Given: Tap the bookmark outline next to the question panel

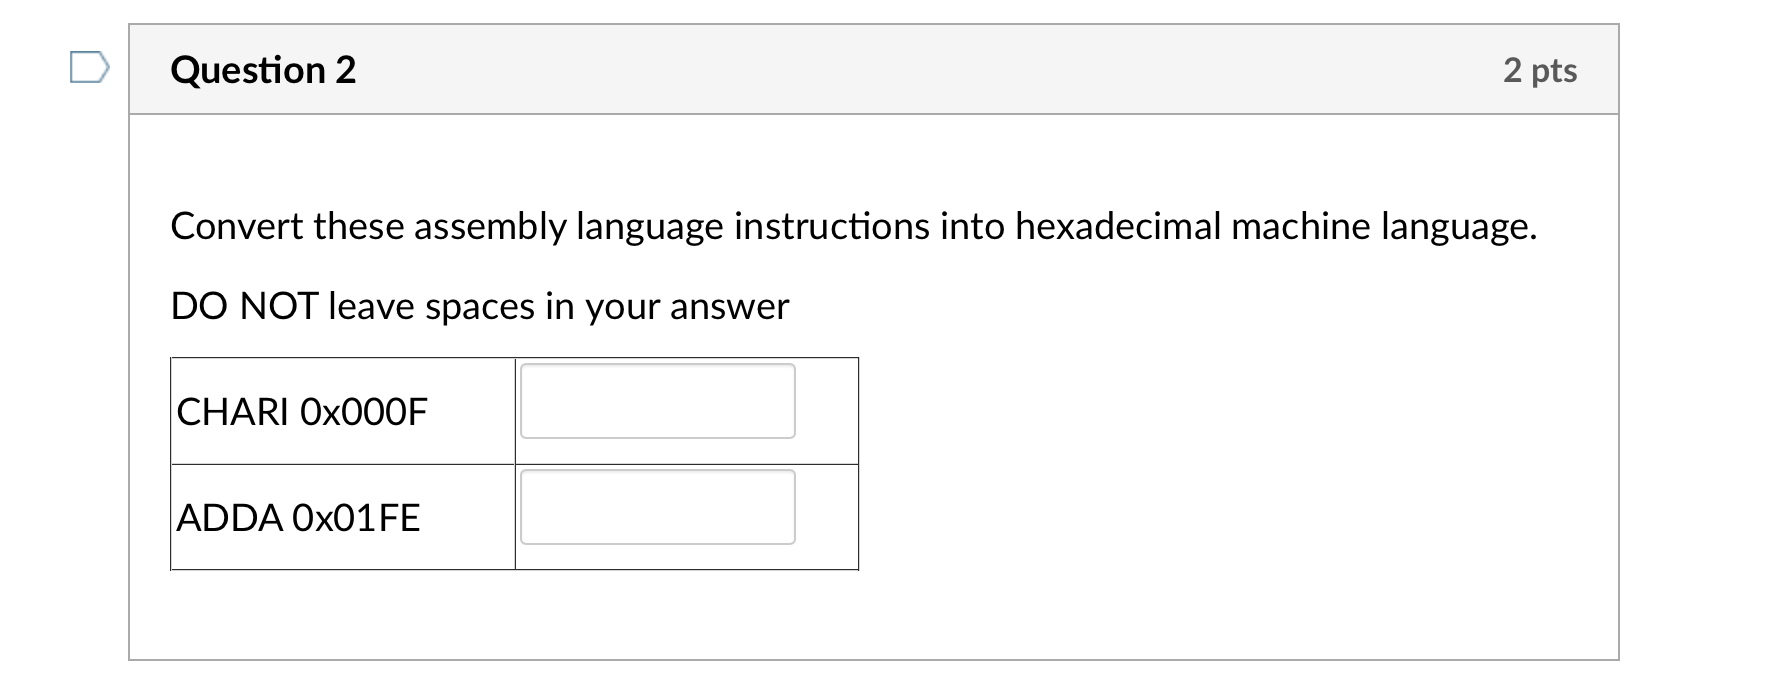Looking at the screenshot, I should (x=91, y=68).
